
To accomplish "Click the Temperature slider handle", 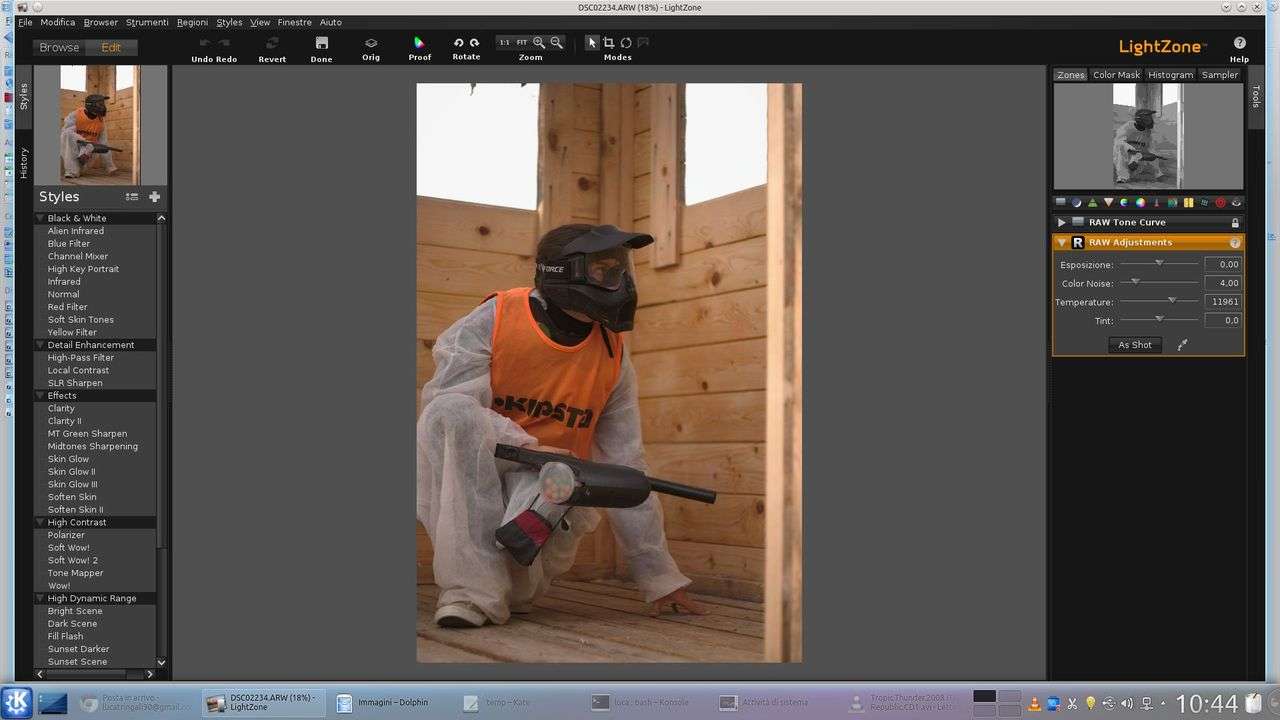I will coord(1172,300).
